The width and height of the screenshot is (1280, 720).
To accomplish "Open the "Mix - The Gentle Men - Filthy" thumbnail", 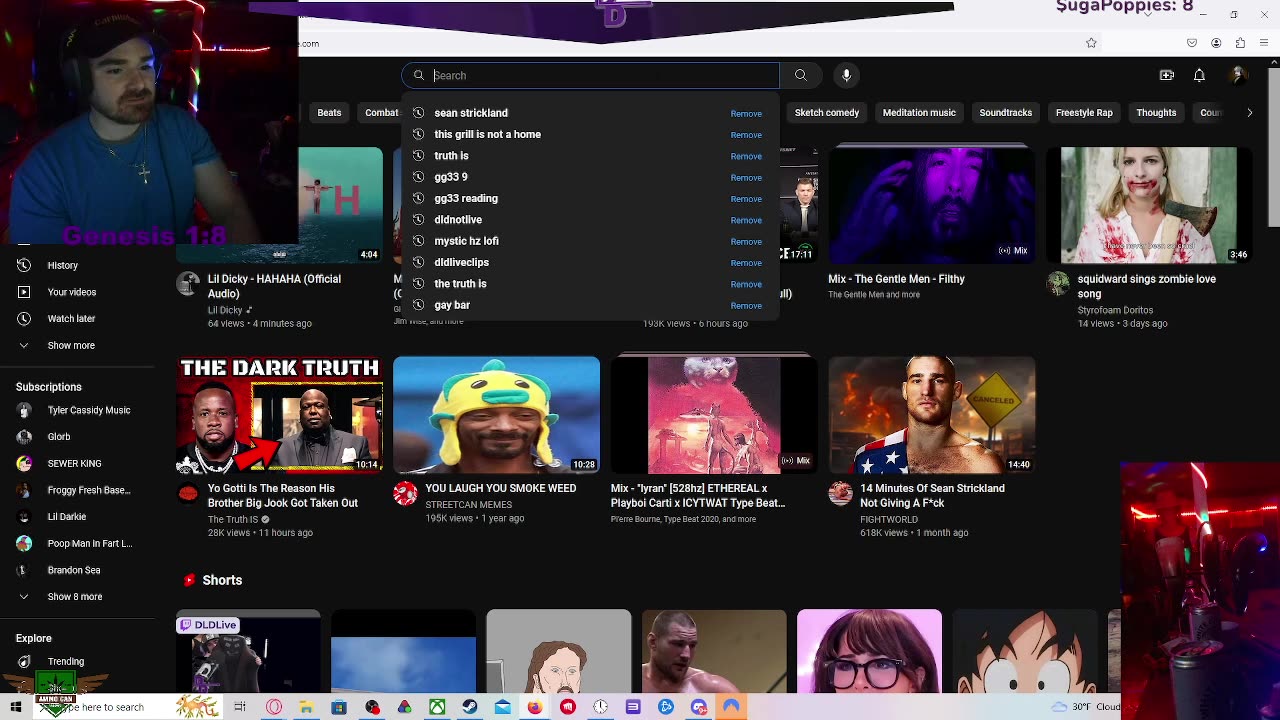I will click(932, 205).
